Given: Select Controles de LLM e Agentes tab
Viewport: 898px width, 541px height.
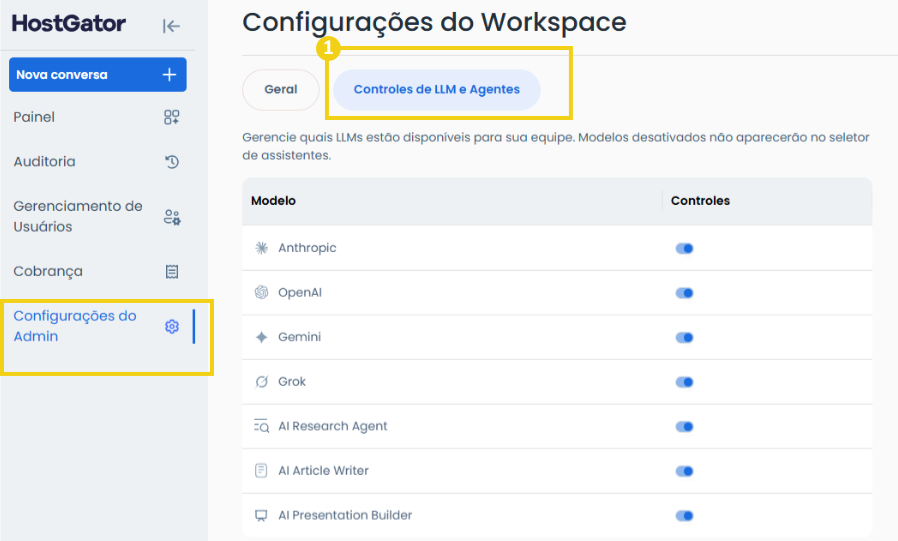Looking at the screenshot, I should pos(437,90).
